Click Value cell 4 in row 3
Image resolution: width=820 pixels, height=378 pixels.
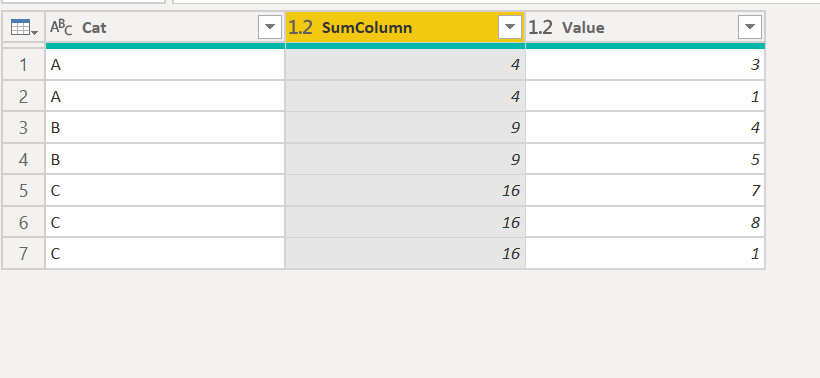[645, 128]
